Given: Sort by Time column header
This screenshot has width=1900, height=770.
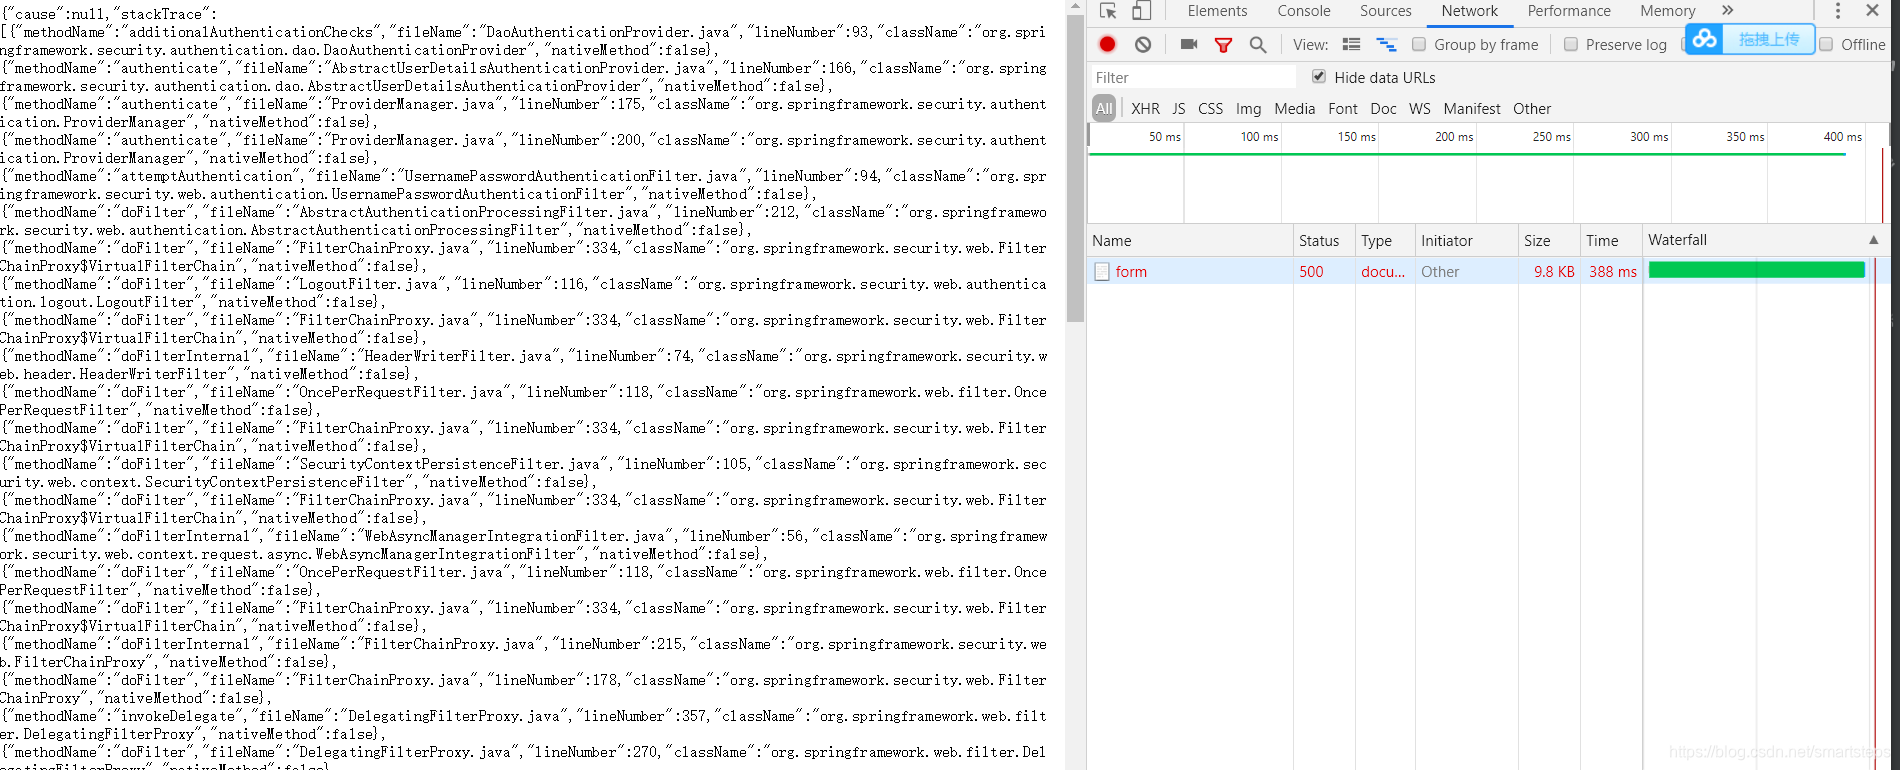Looking at the screenshot, I should coord(1611,241).
